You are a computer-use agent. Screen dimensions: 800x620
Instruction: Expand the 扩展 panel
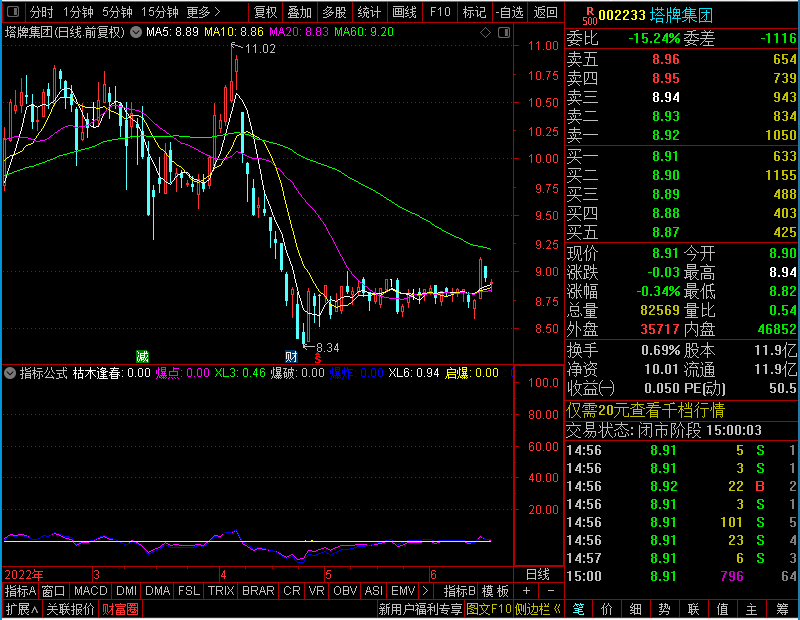click(22, 609)
